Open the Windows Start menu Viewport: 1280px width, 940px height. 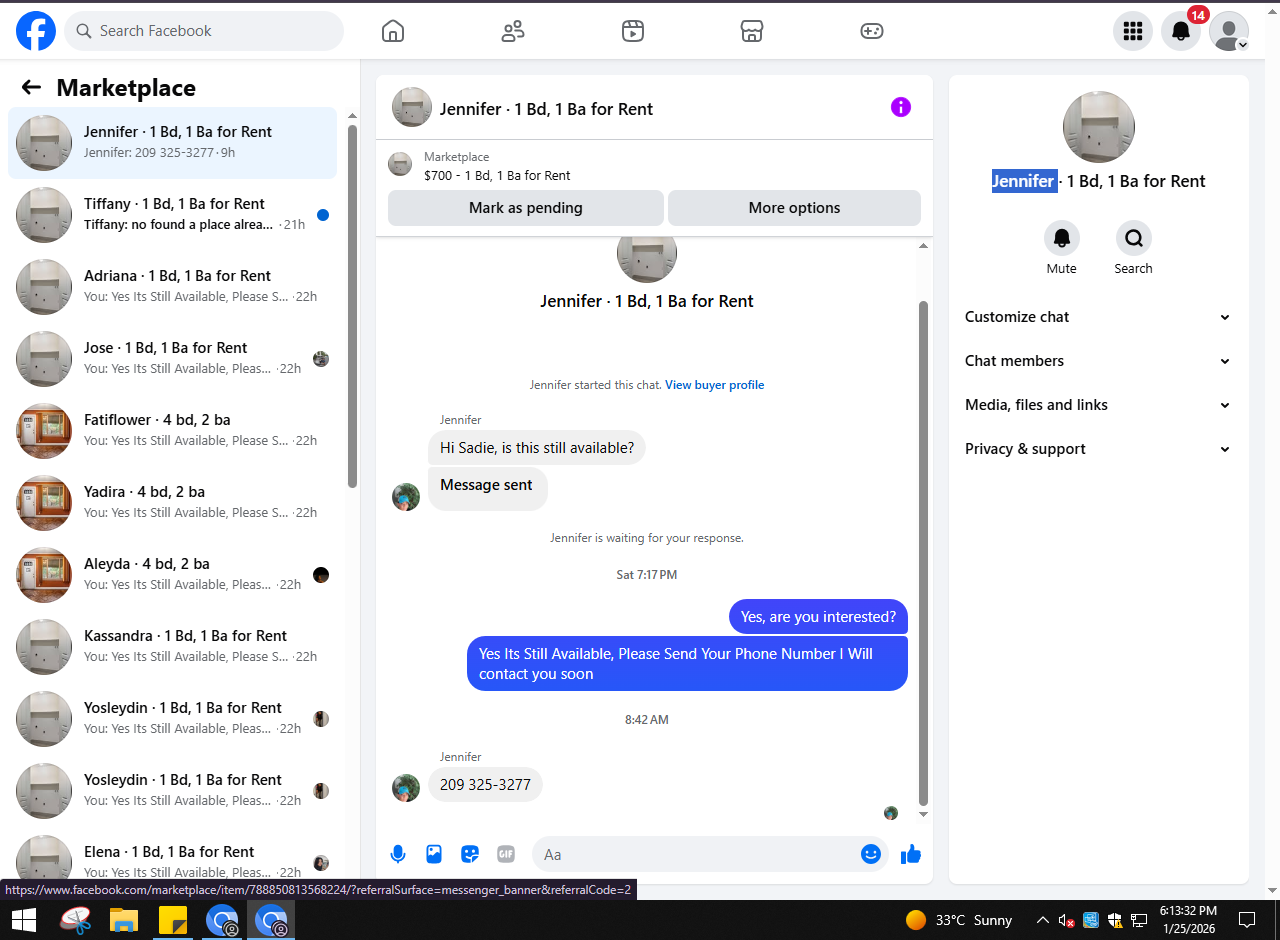23,920
